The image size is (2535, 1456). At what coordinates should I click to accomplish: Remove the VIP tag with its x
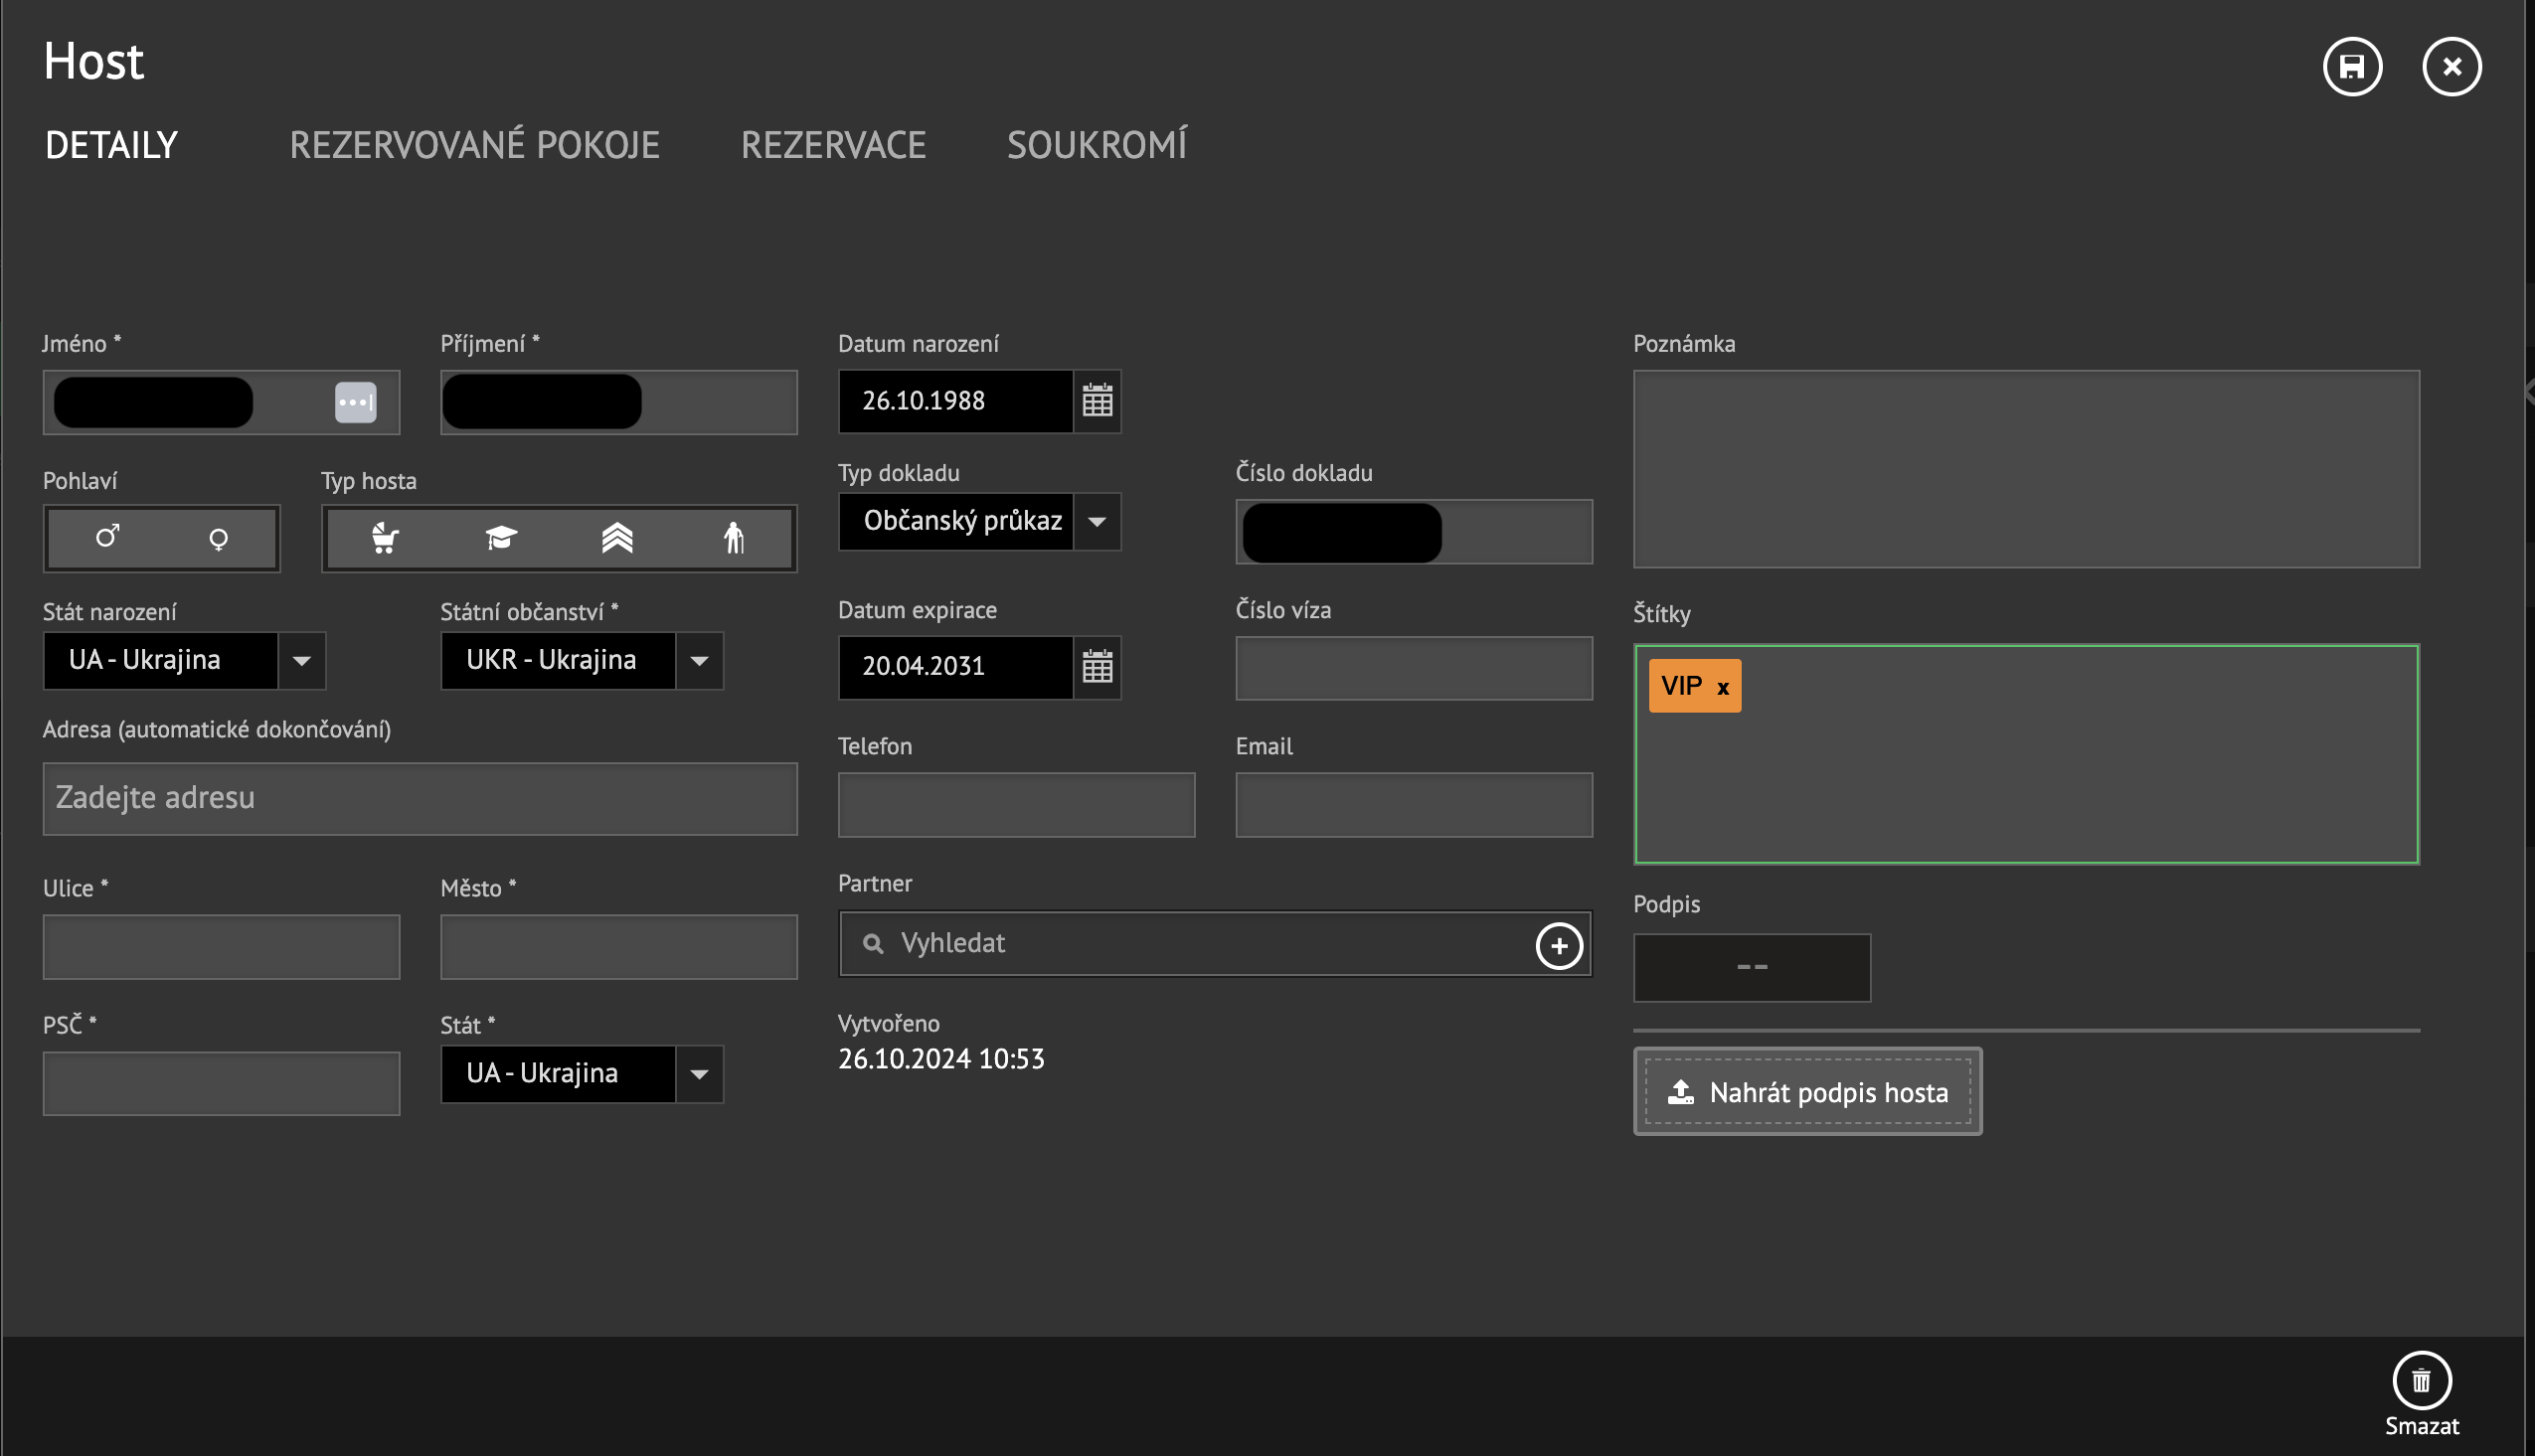(x=1723, y=688)
